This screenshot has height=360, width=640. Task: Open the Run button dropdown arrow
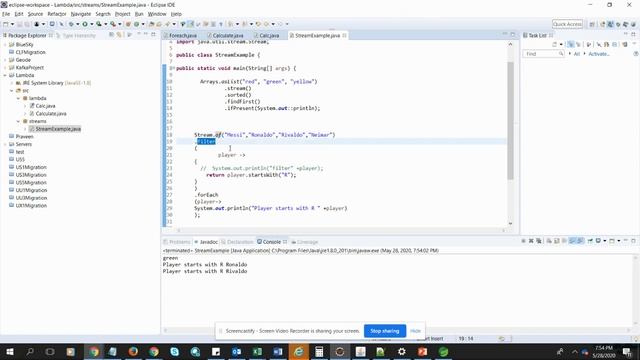tap(91, 24)
